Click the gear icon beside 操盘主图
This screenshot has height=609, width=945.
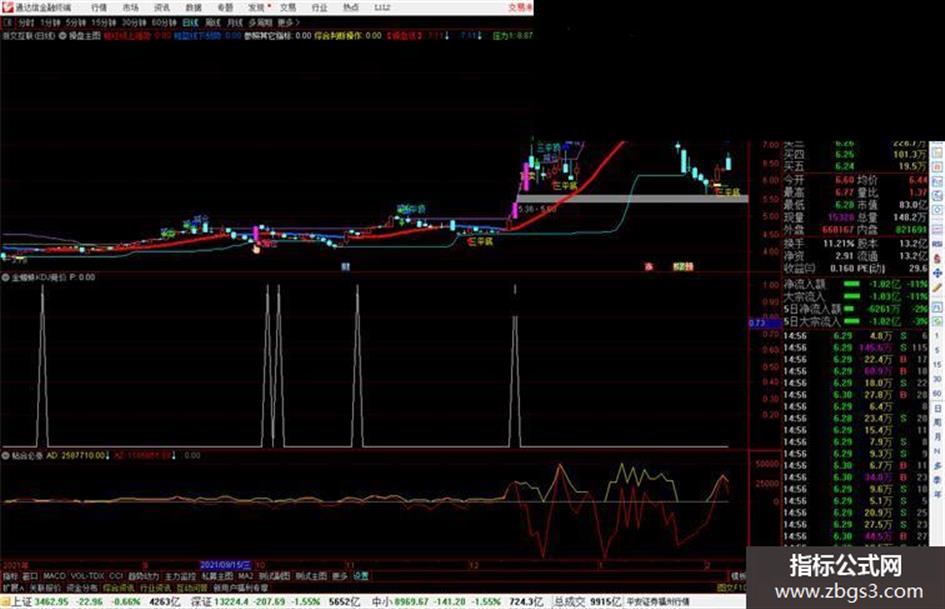pos(62,36)
